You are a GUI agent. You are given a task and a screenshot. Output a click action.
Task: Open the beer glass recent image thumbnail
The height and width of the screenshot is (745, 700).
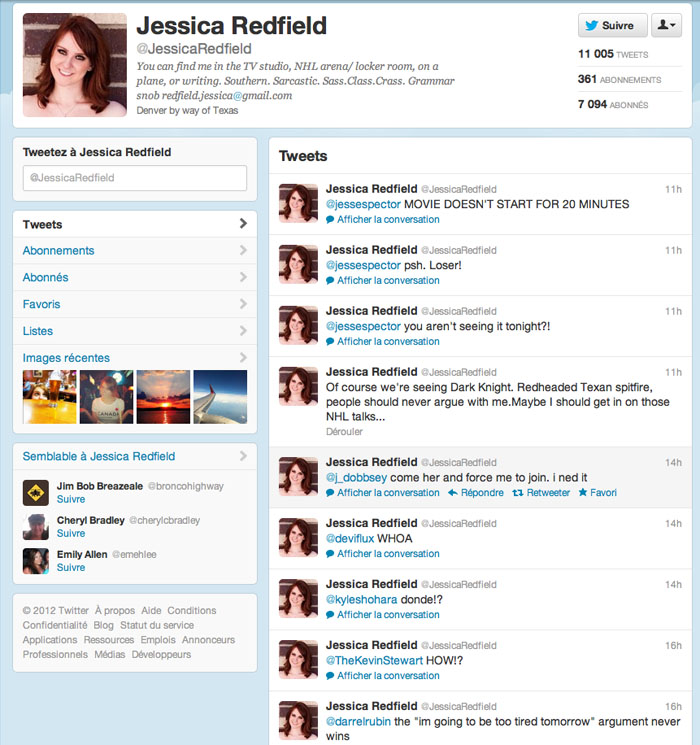49,397
